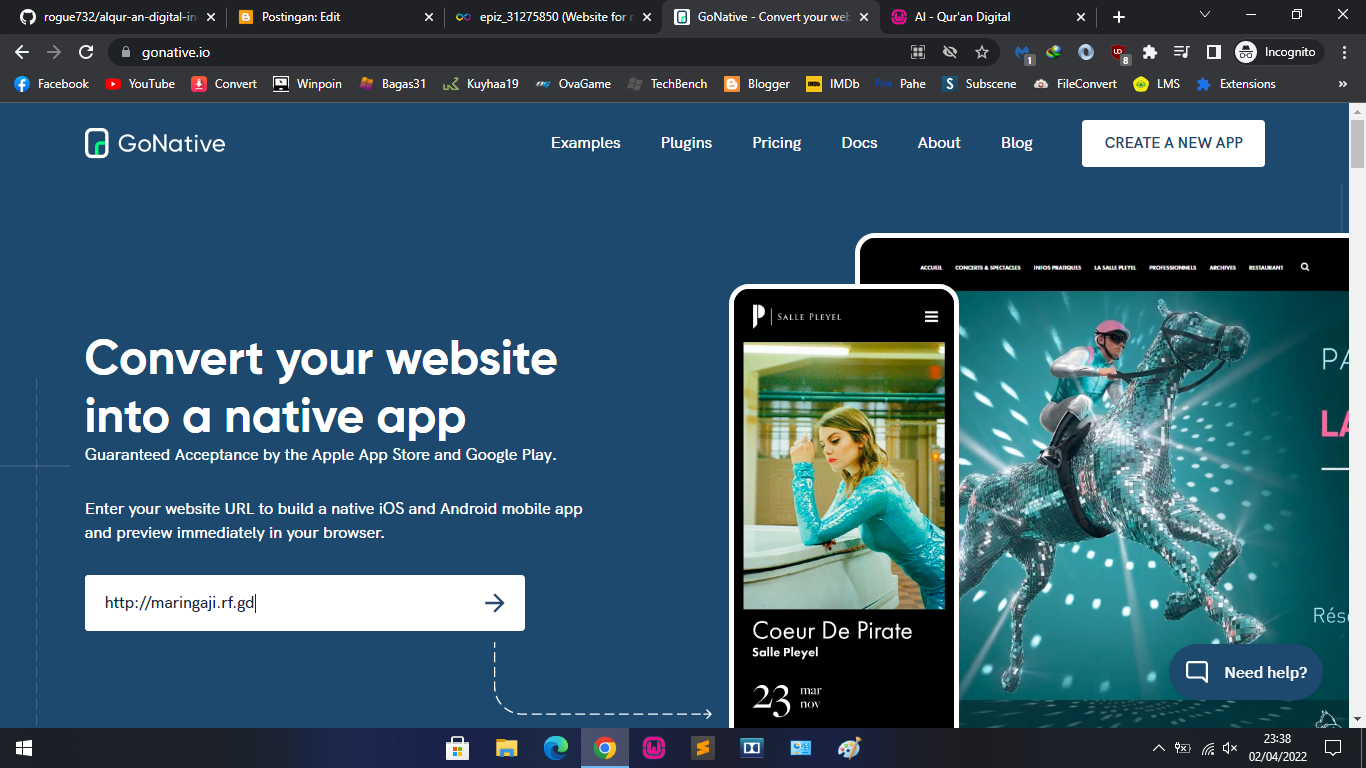Click the Incognito profile chip
Image resolution: width=1366 pixels, height=768 pixels.
(x=1279, y=52)
